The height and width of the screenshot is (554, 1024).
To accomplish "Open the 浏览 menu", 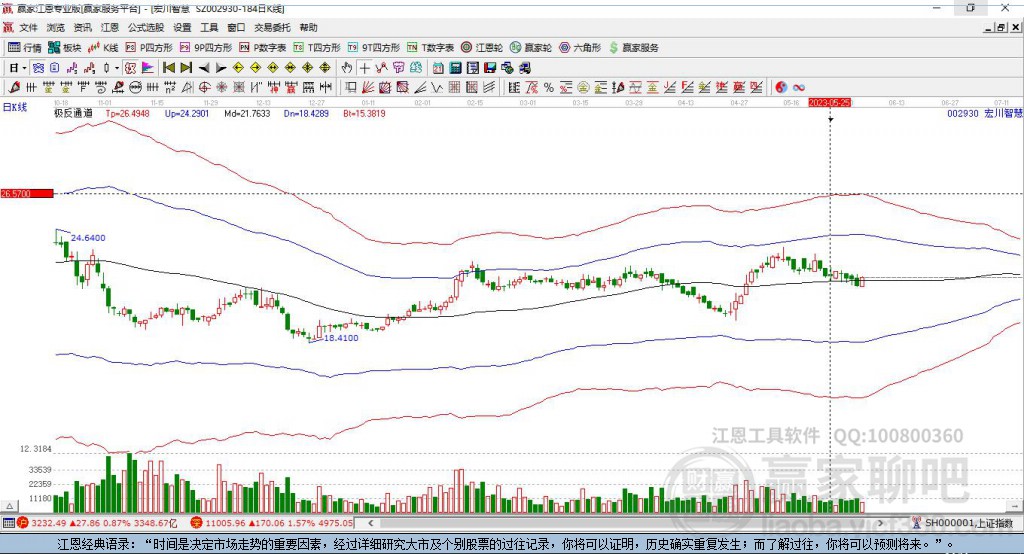I will click(x=56, y=27).
